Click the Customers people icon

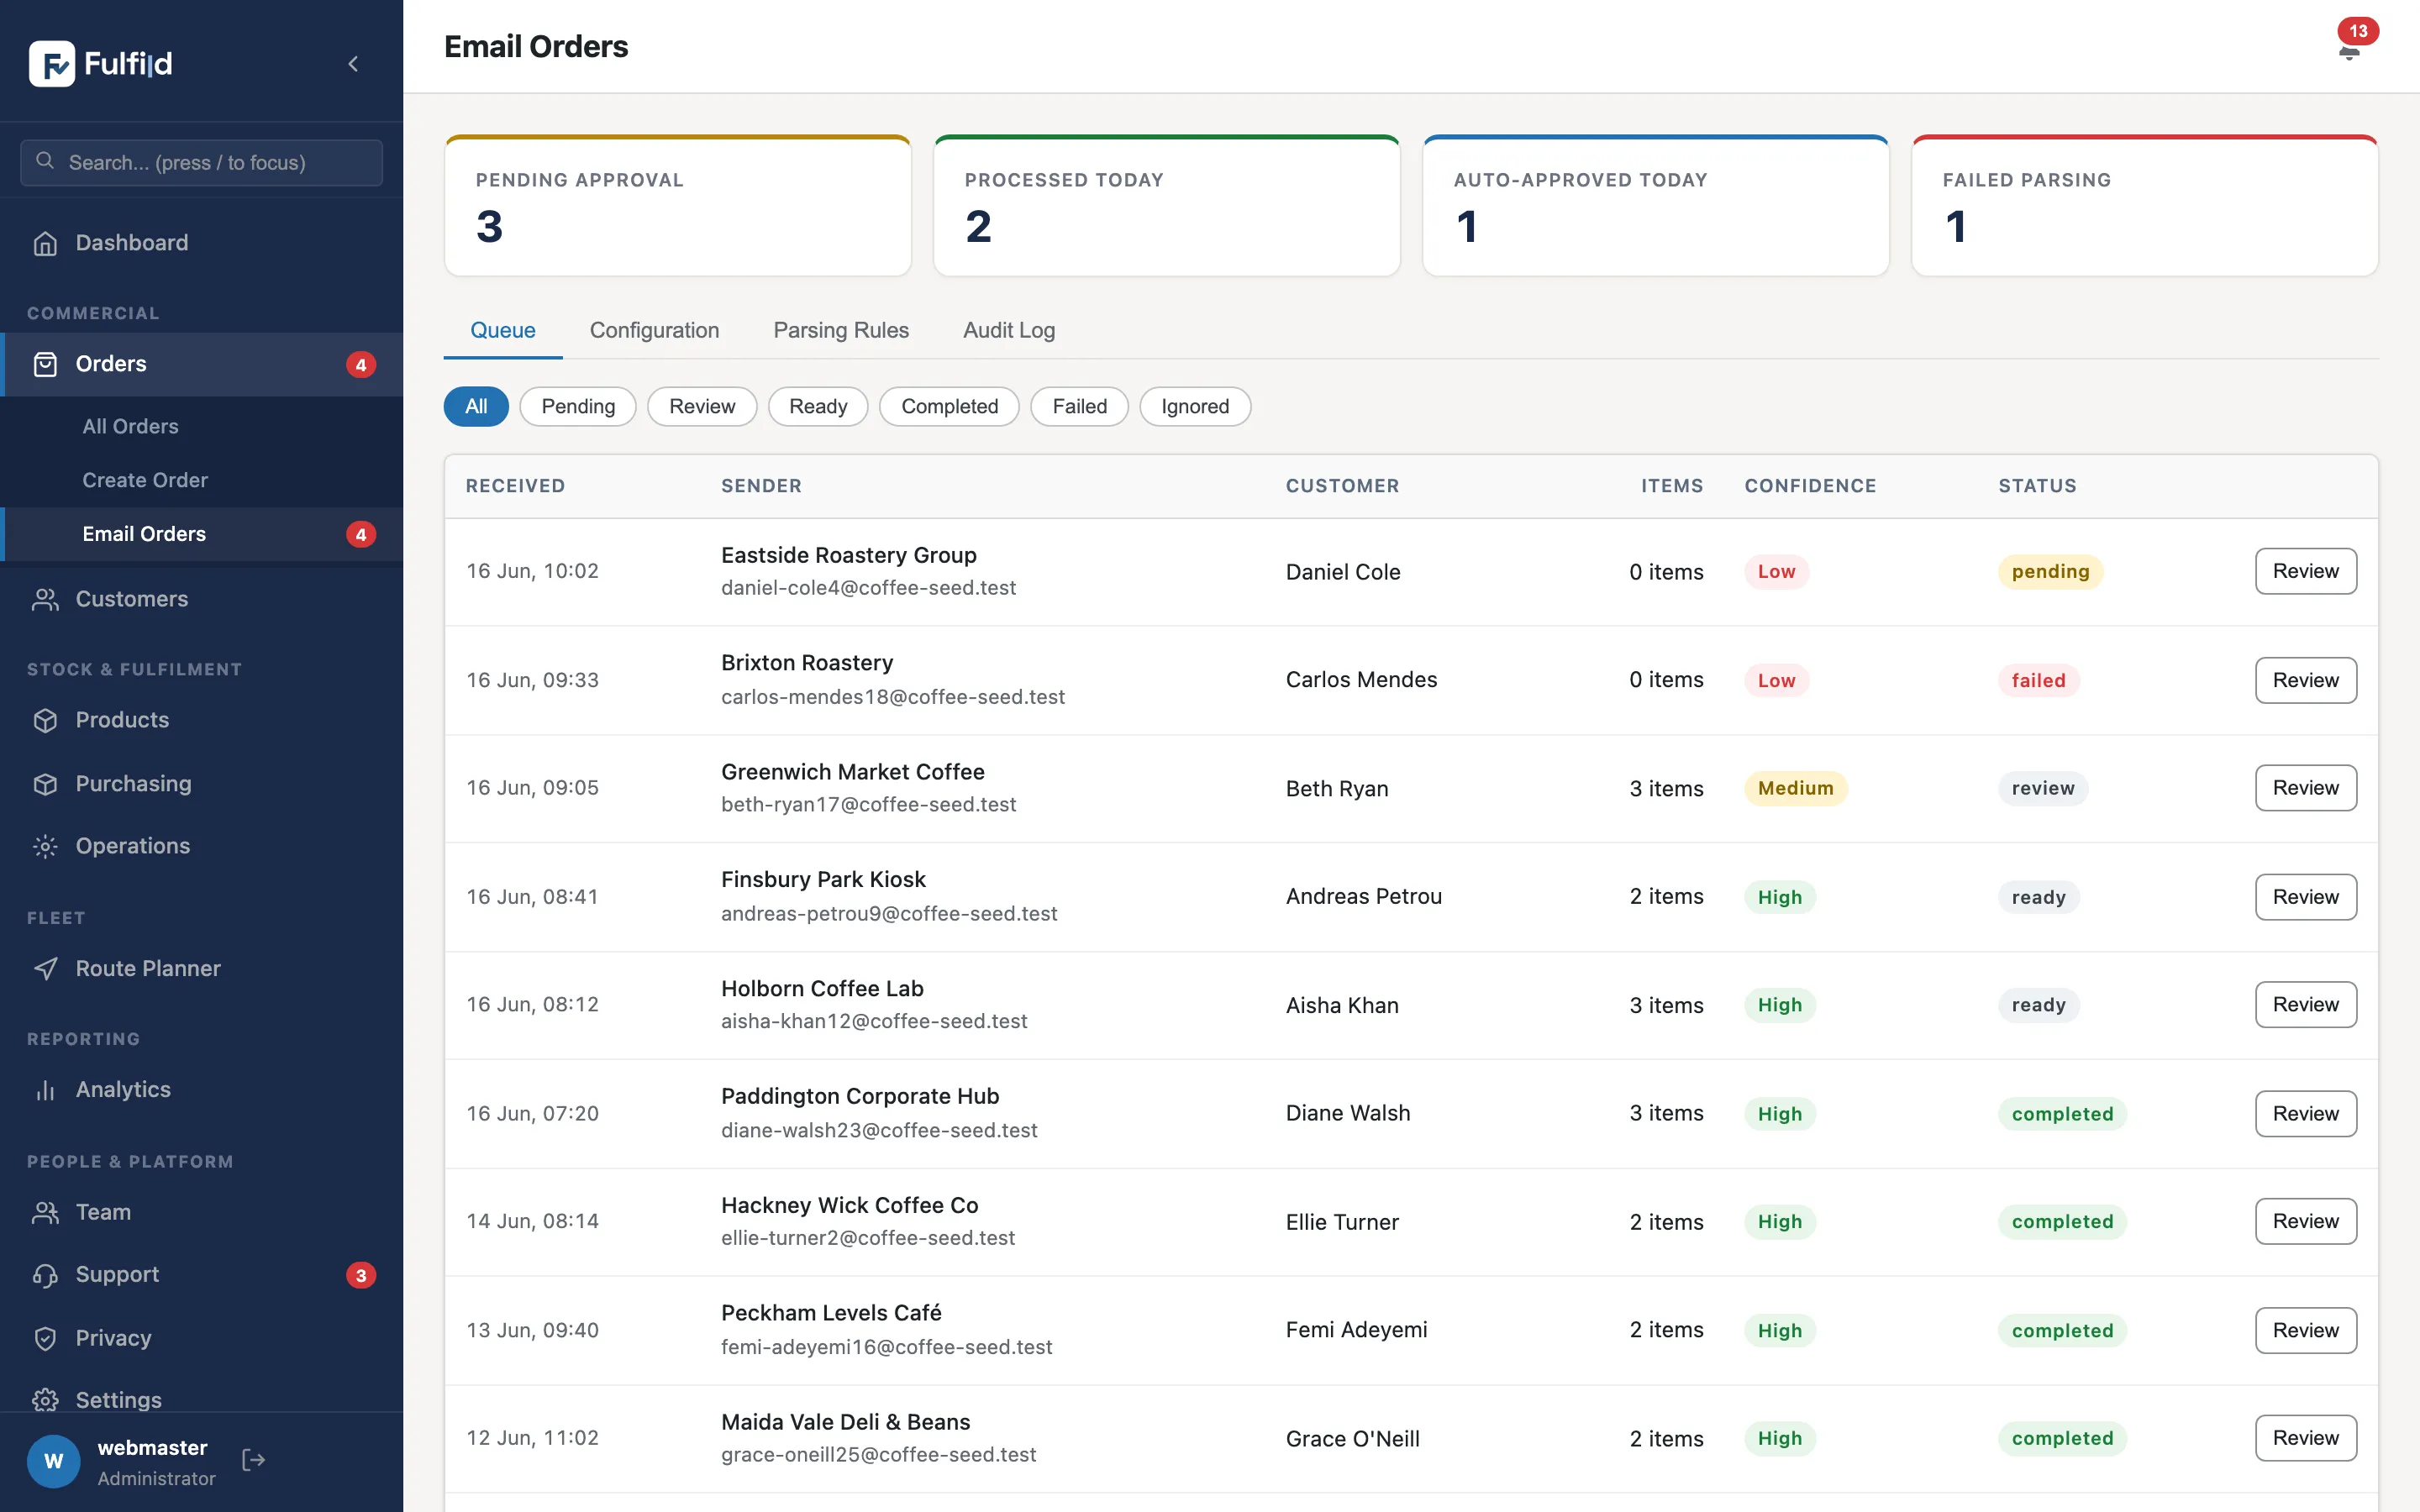45,599
